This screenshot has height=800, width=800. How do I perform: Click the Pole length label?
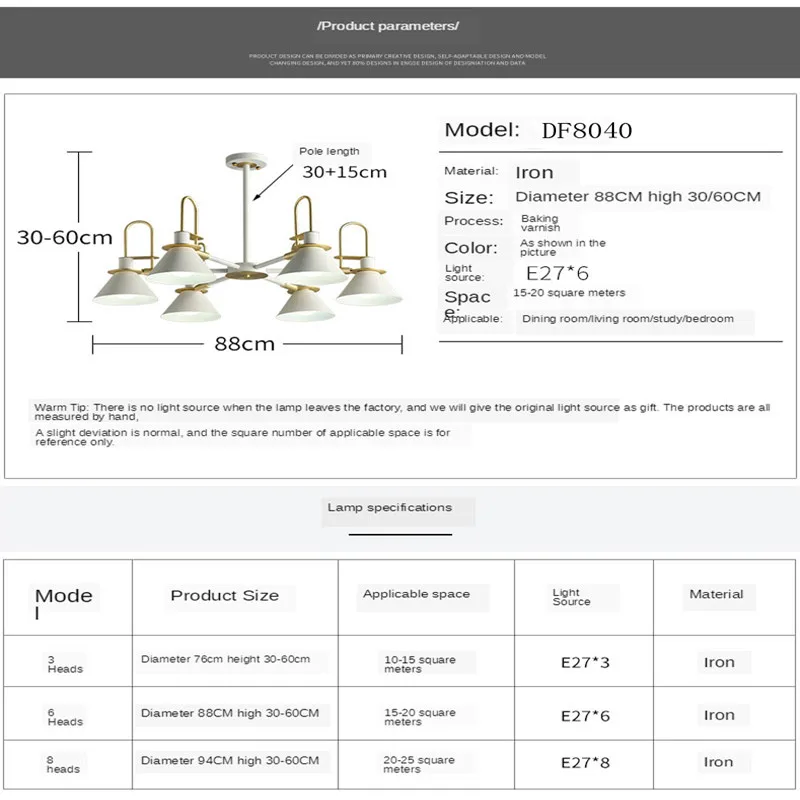(x=329, y=152)
